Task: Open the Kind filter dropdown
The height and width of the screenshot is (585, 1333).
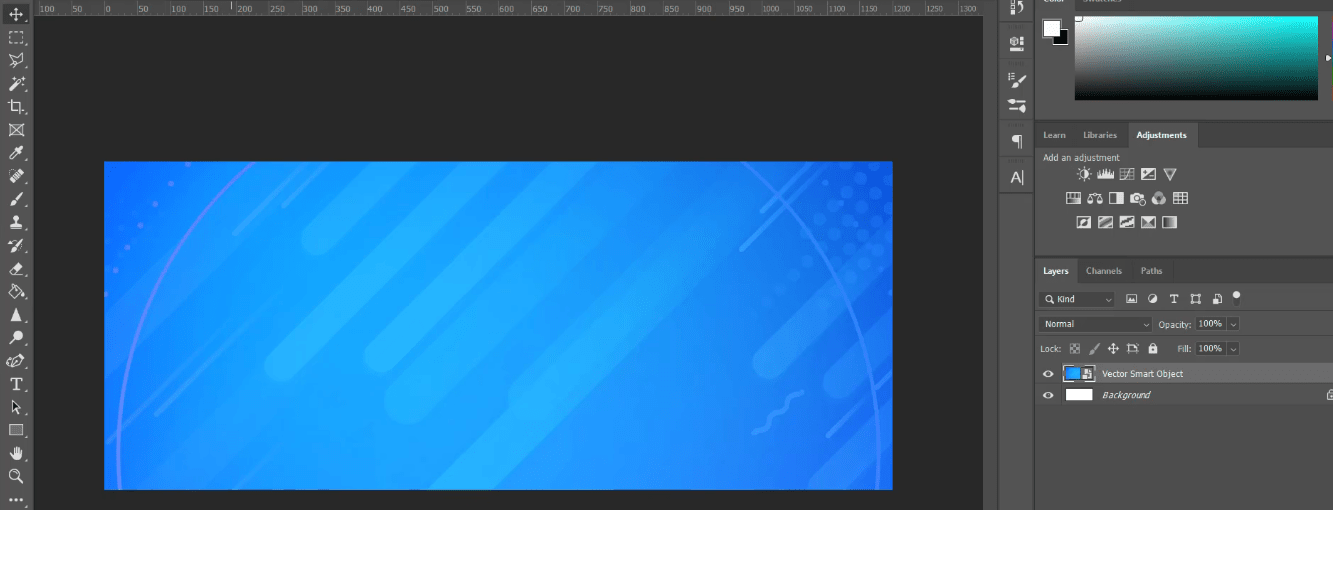Action: (1077, 299)
